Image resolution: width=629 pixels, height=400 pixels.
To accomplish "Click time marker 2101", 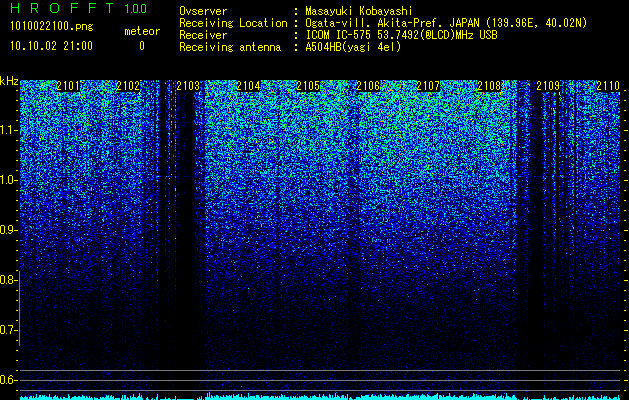I will 68,86.
